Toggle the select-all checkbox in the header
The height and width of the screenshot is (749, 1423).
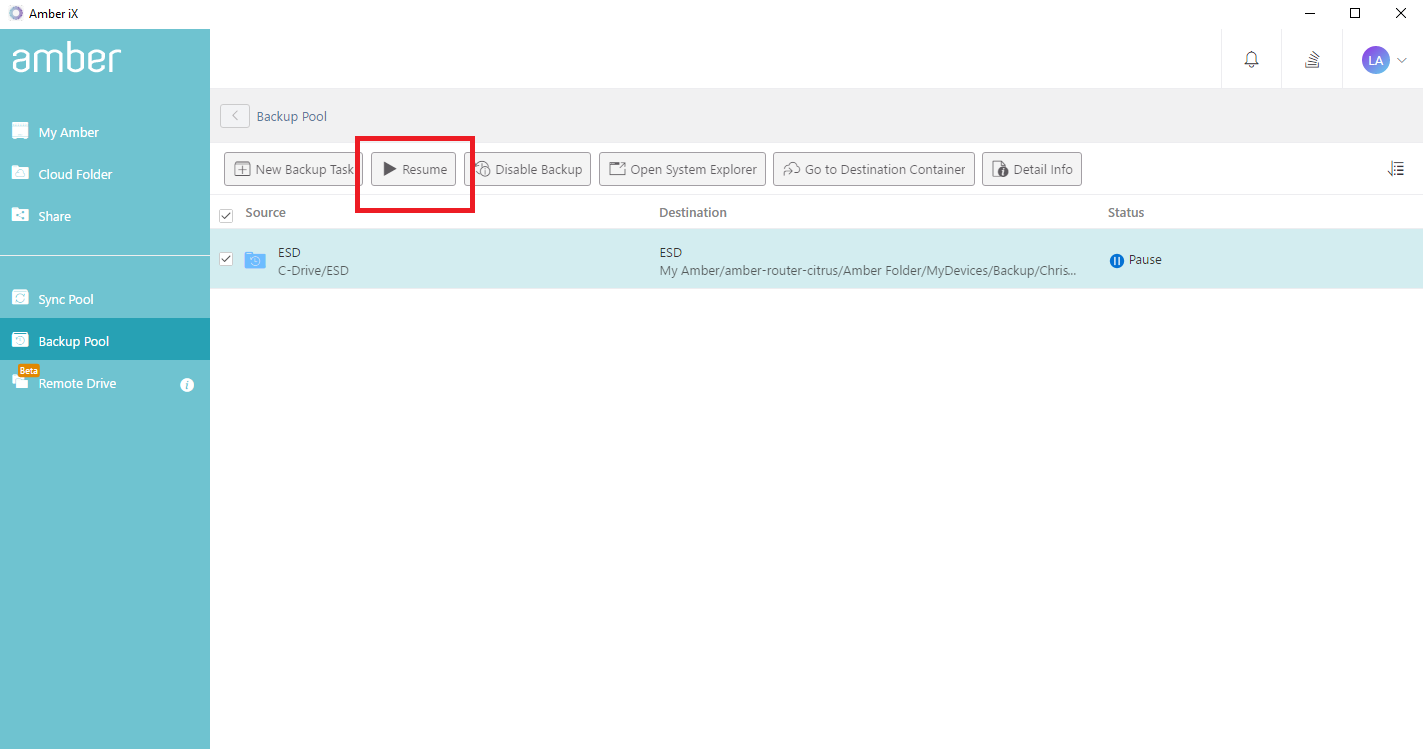click(226, 213)
